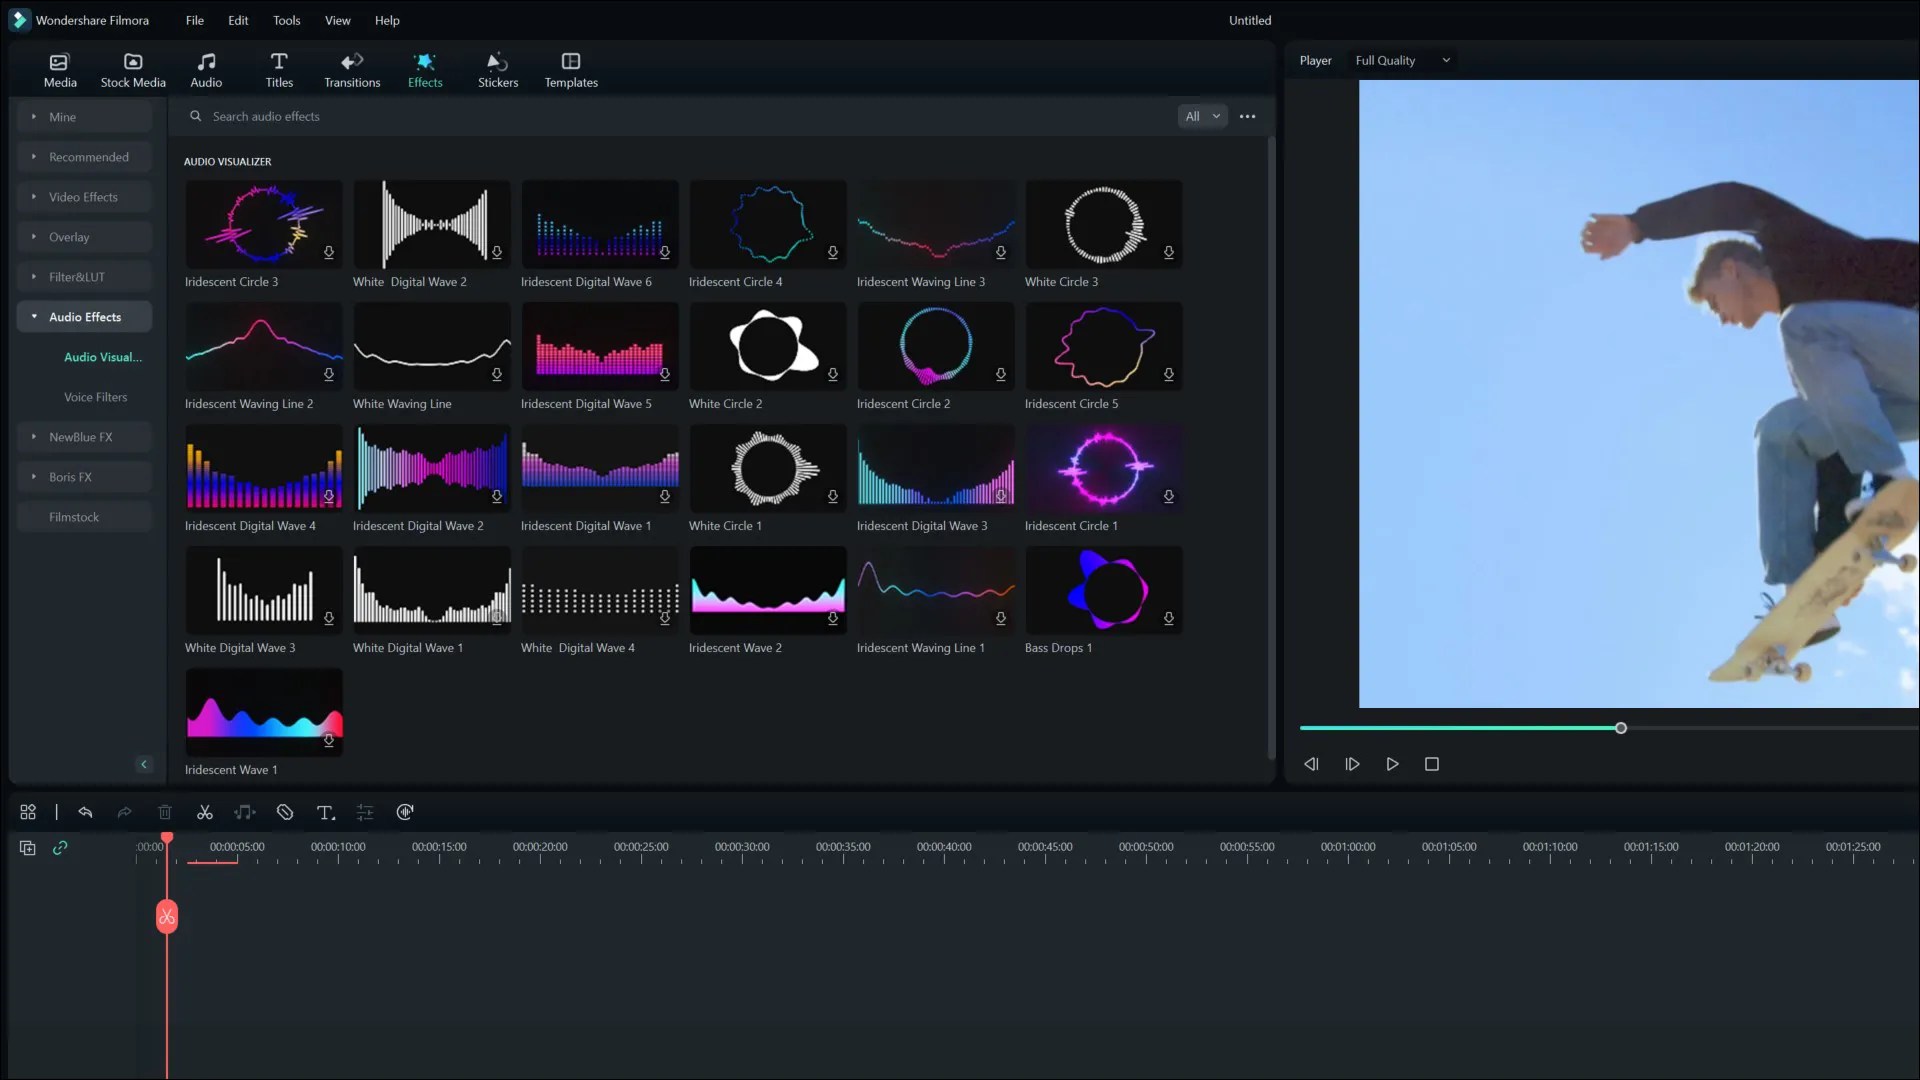The width and height of the screenshot is (1920, 1080).
Task: Click the scissors split icon in timeline toolbar
Action: tap(205, 812)
